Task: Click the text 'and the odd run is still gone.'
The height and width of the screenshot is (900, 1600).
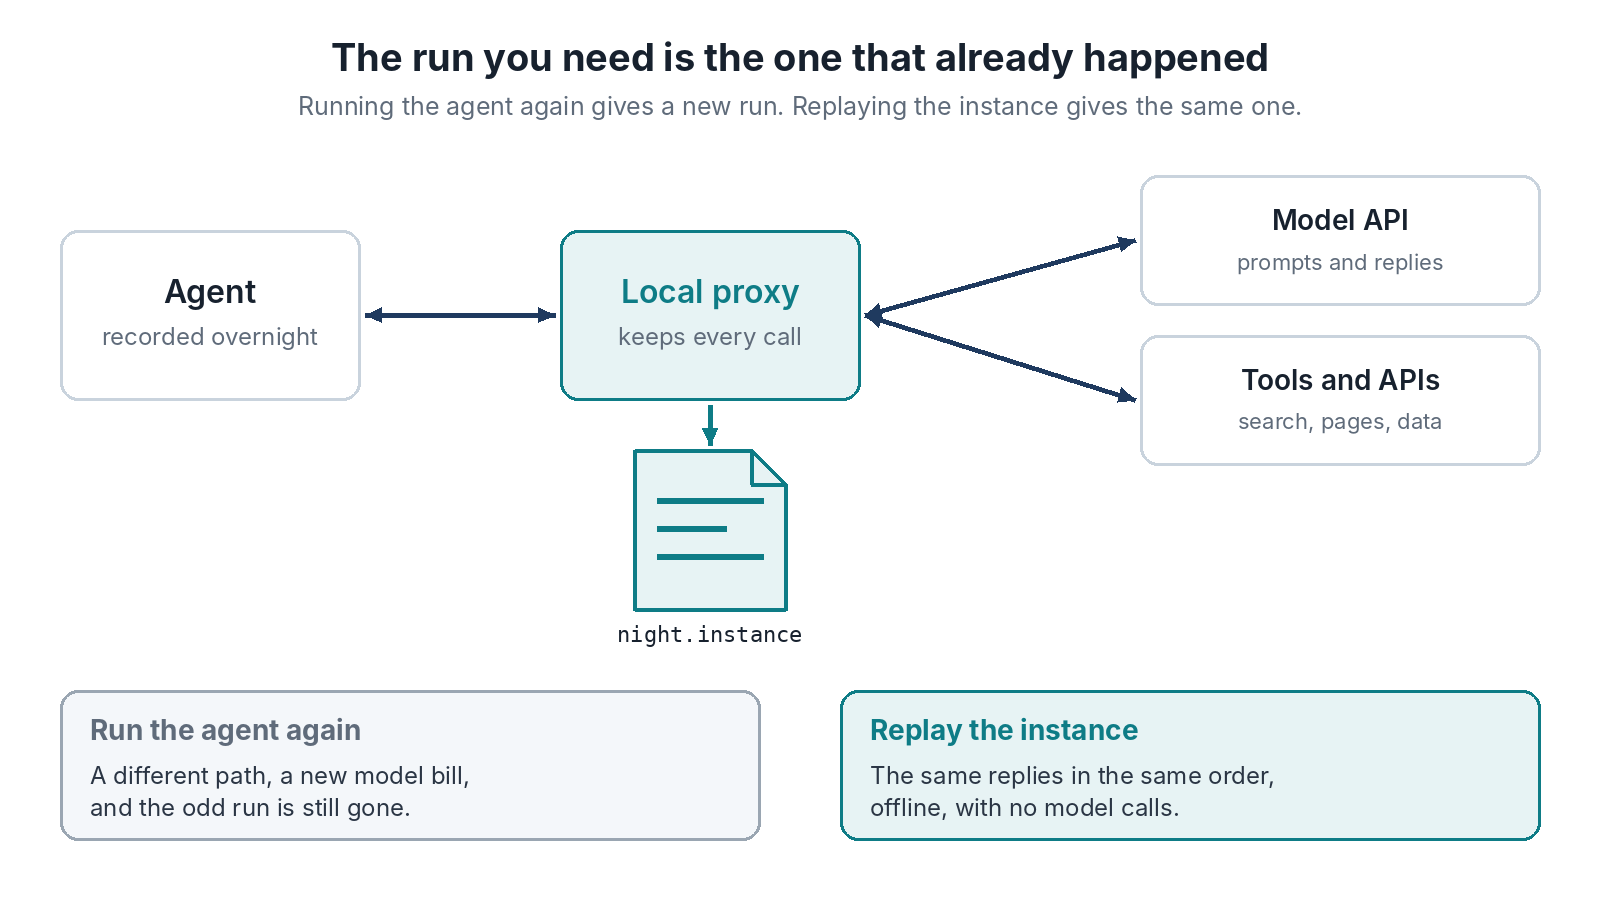Action: [x=250, y=808]
